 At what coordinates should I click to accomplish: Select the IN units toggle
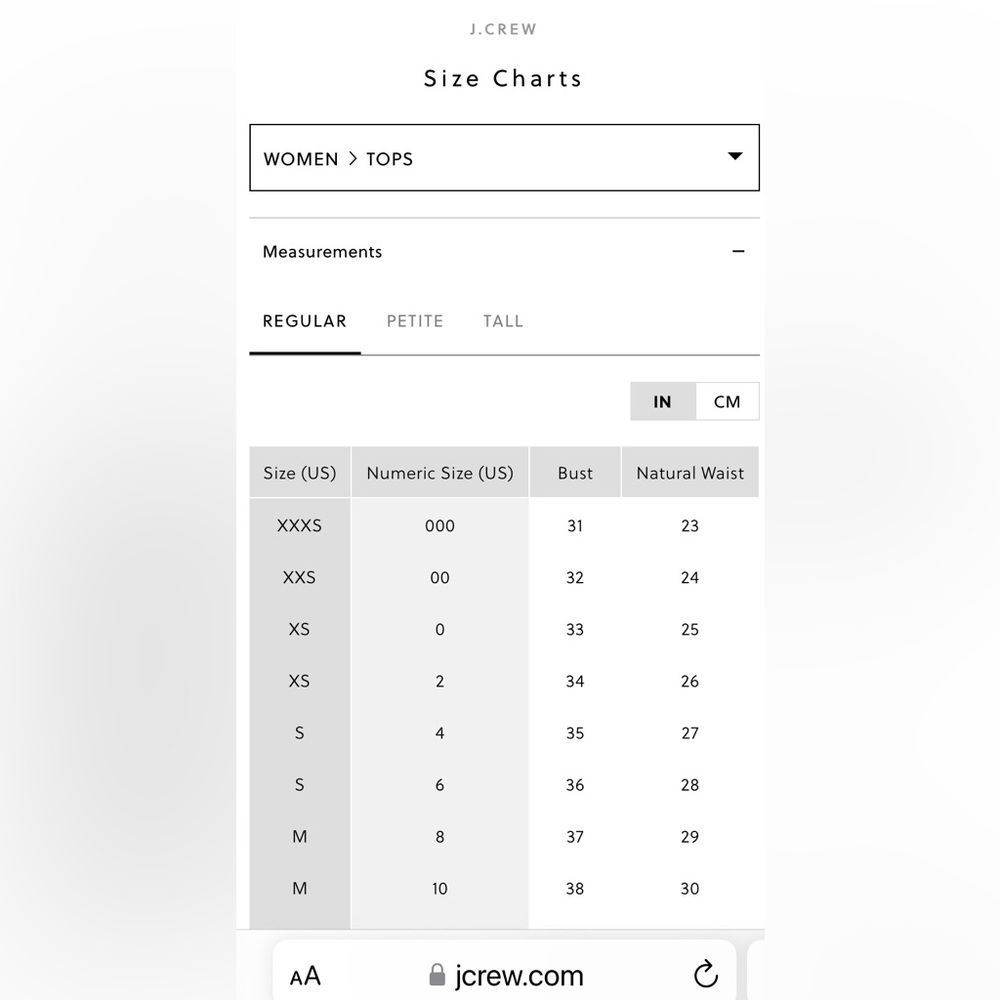point(663,401)
